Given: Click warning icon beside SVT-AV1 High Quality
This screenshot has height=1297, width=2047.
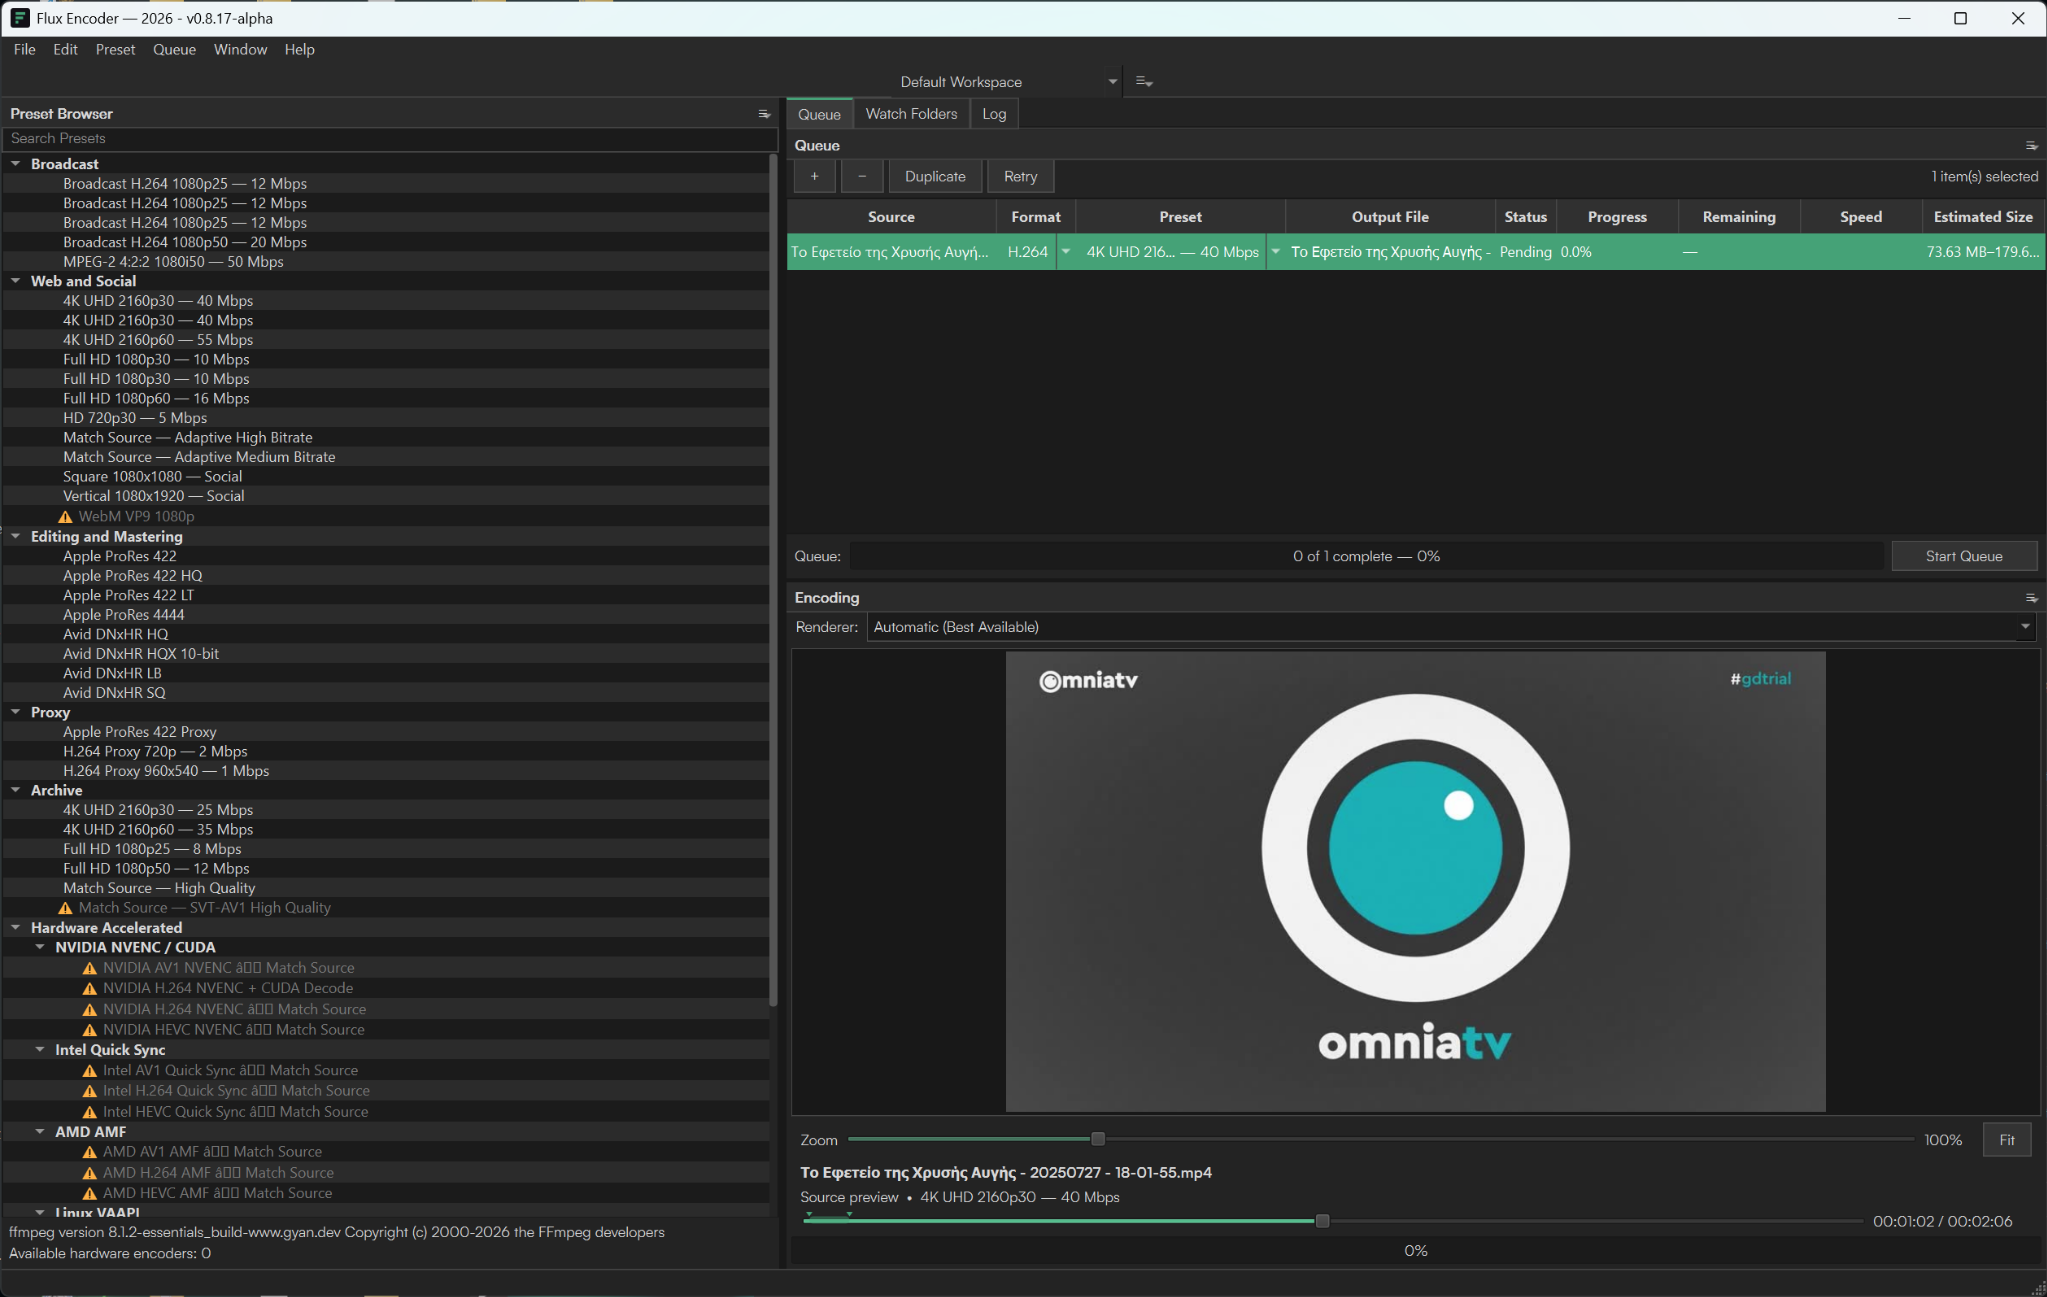Looking at the screenshot, I should click(66, 908).
